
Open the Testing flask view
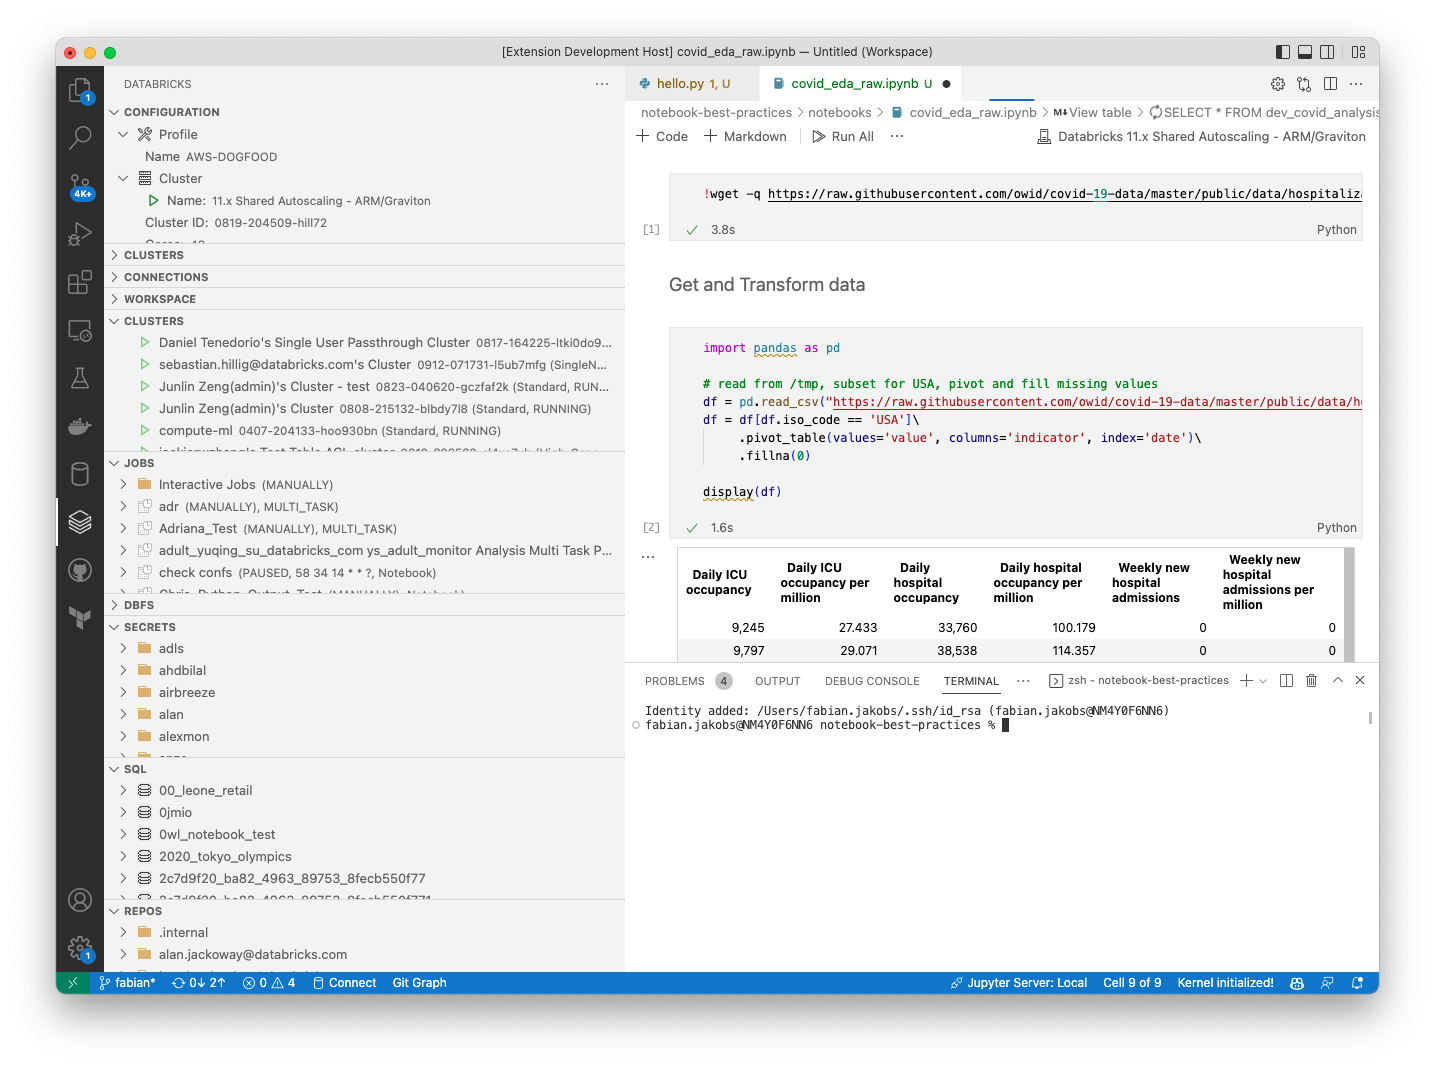80,378
